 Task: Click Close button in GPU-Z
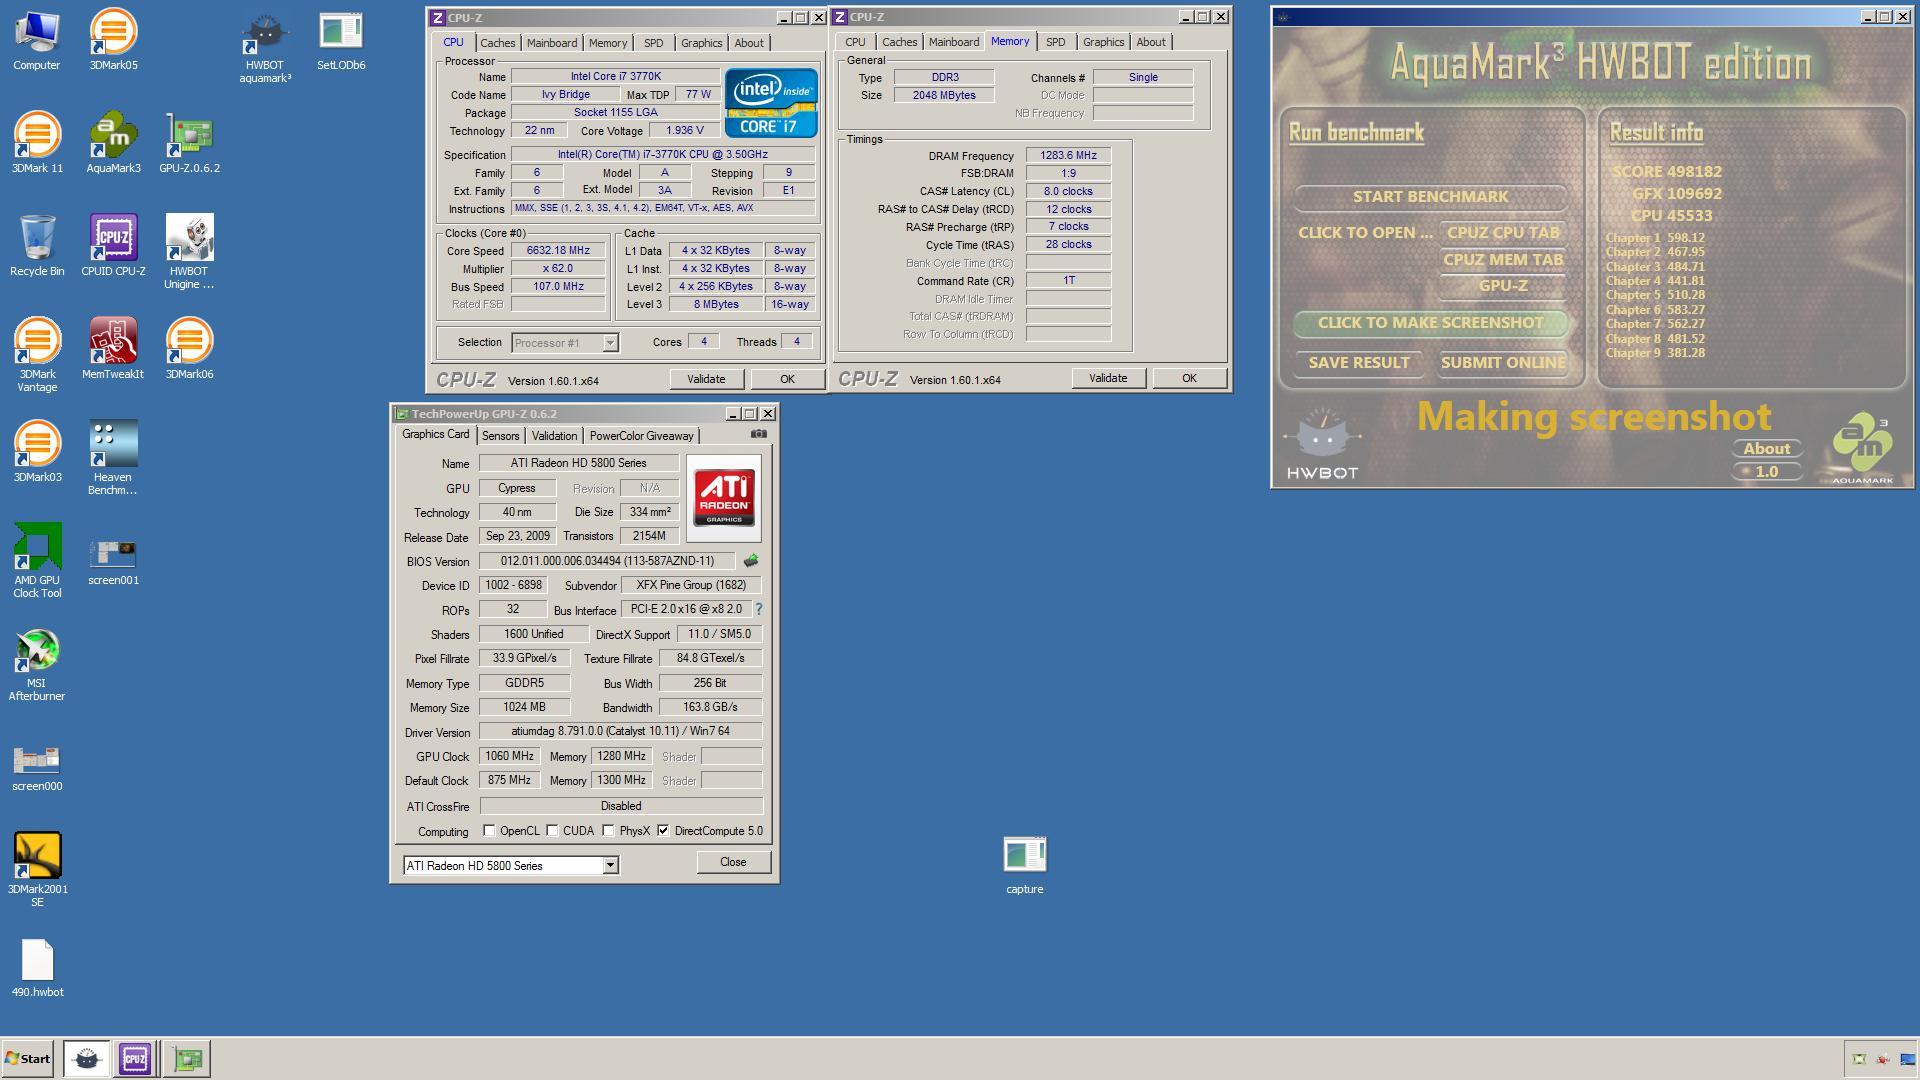[733, 862]
